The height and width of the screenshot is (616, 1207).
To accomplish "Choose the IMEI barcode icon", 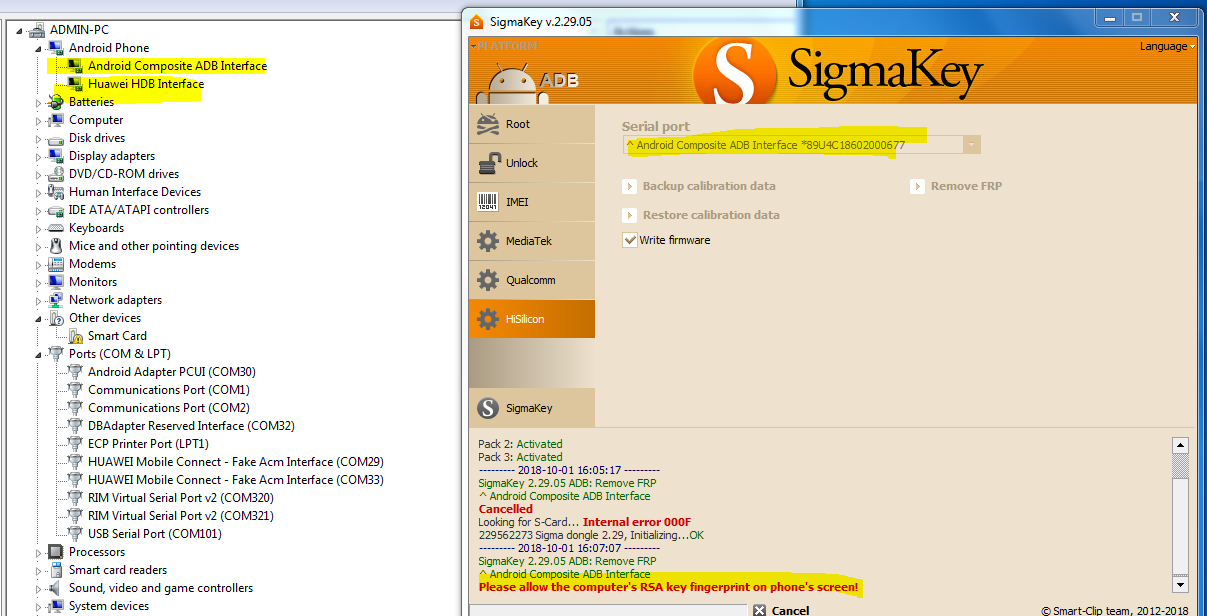I will point(488,202).
